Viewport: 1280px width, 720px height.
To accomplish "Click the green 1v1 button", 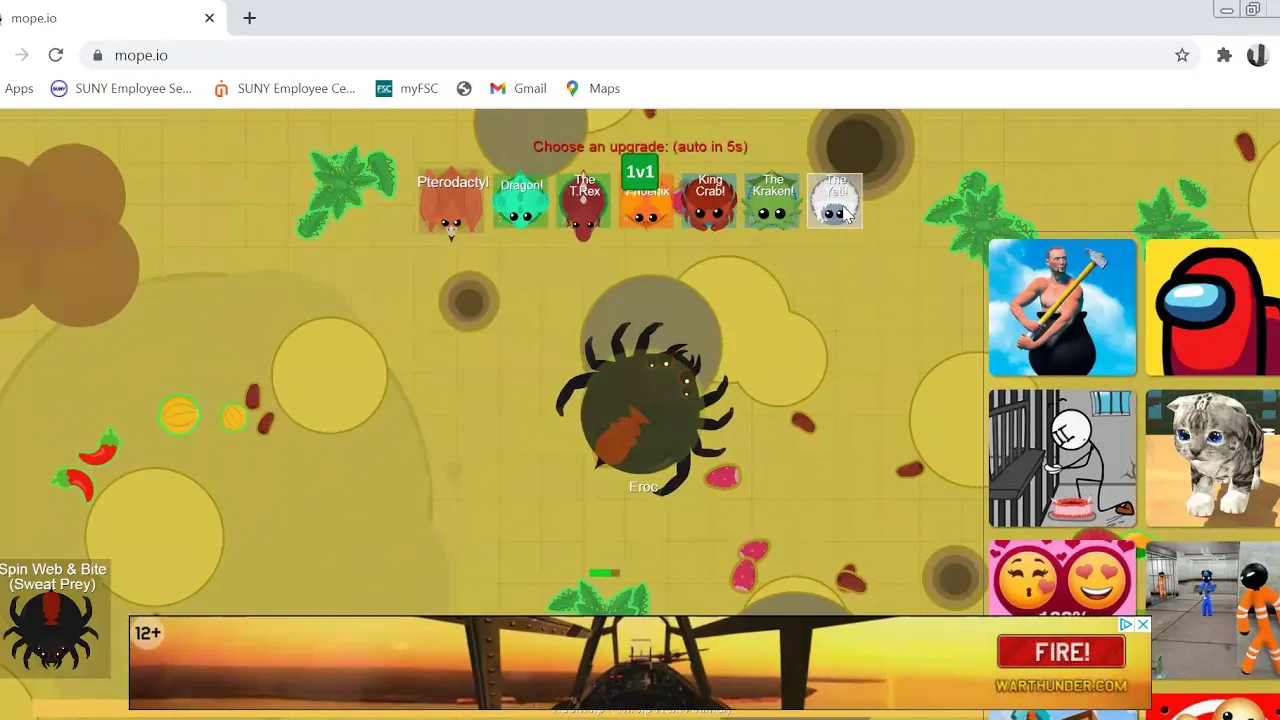I will click(640, 172).
